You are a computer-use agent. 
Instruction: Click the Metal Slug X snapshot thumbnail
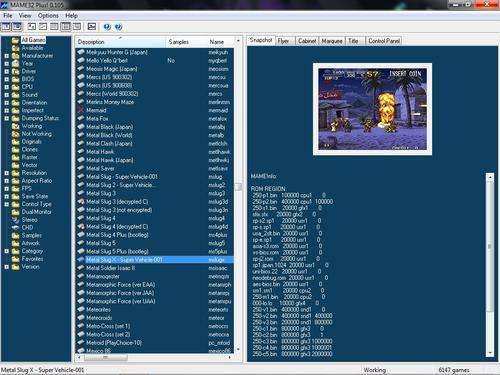point(372,109)
